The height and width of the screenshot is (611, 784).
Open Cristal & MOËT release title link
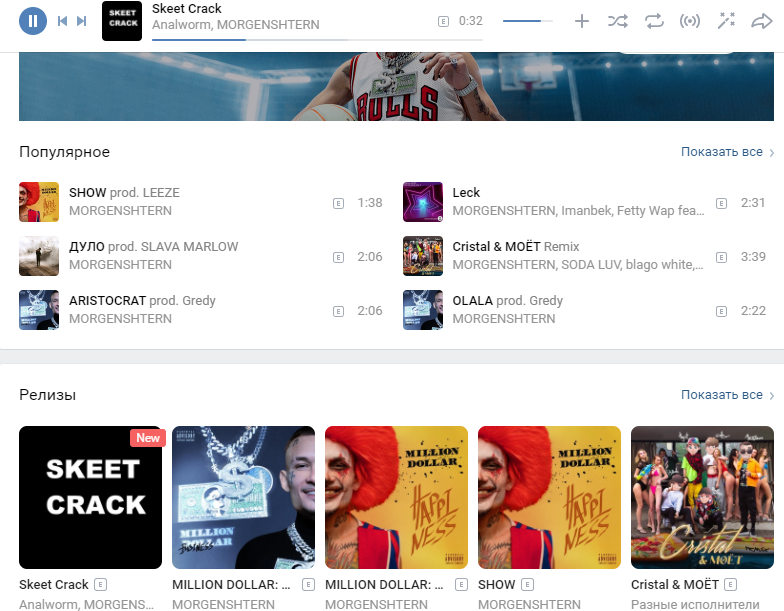674,584
